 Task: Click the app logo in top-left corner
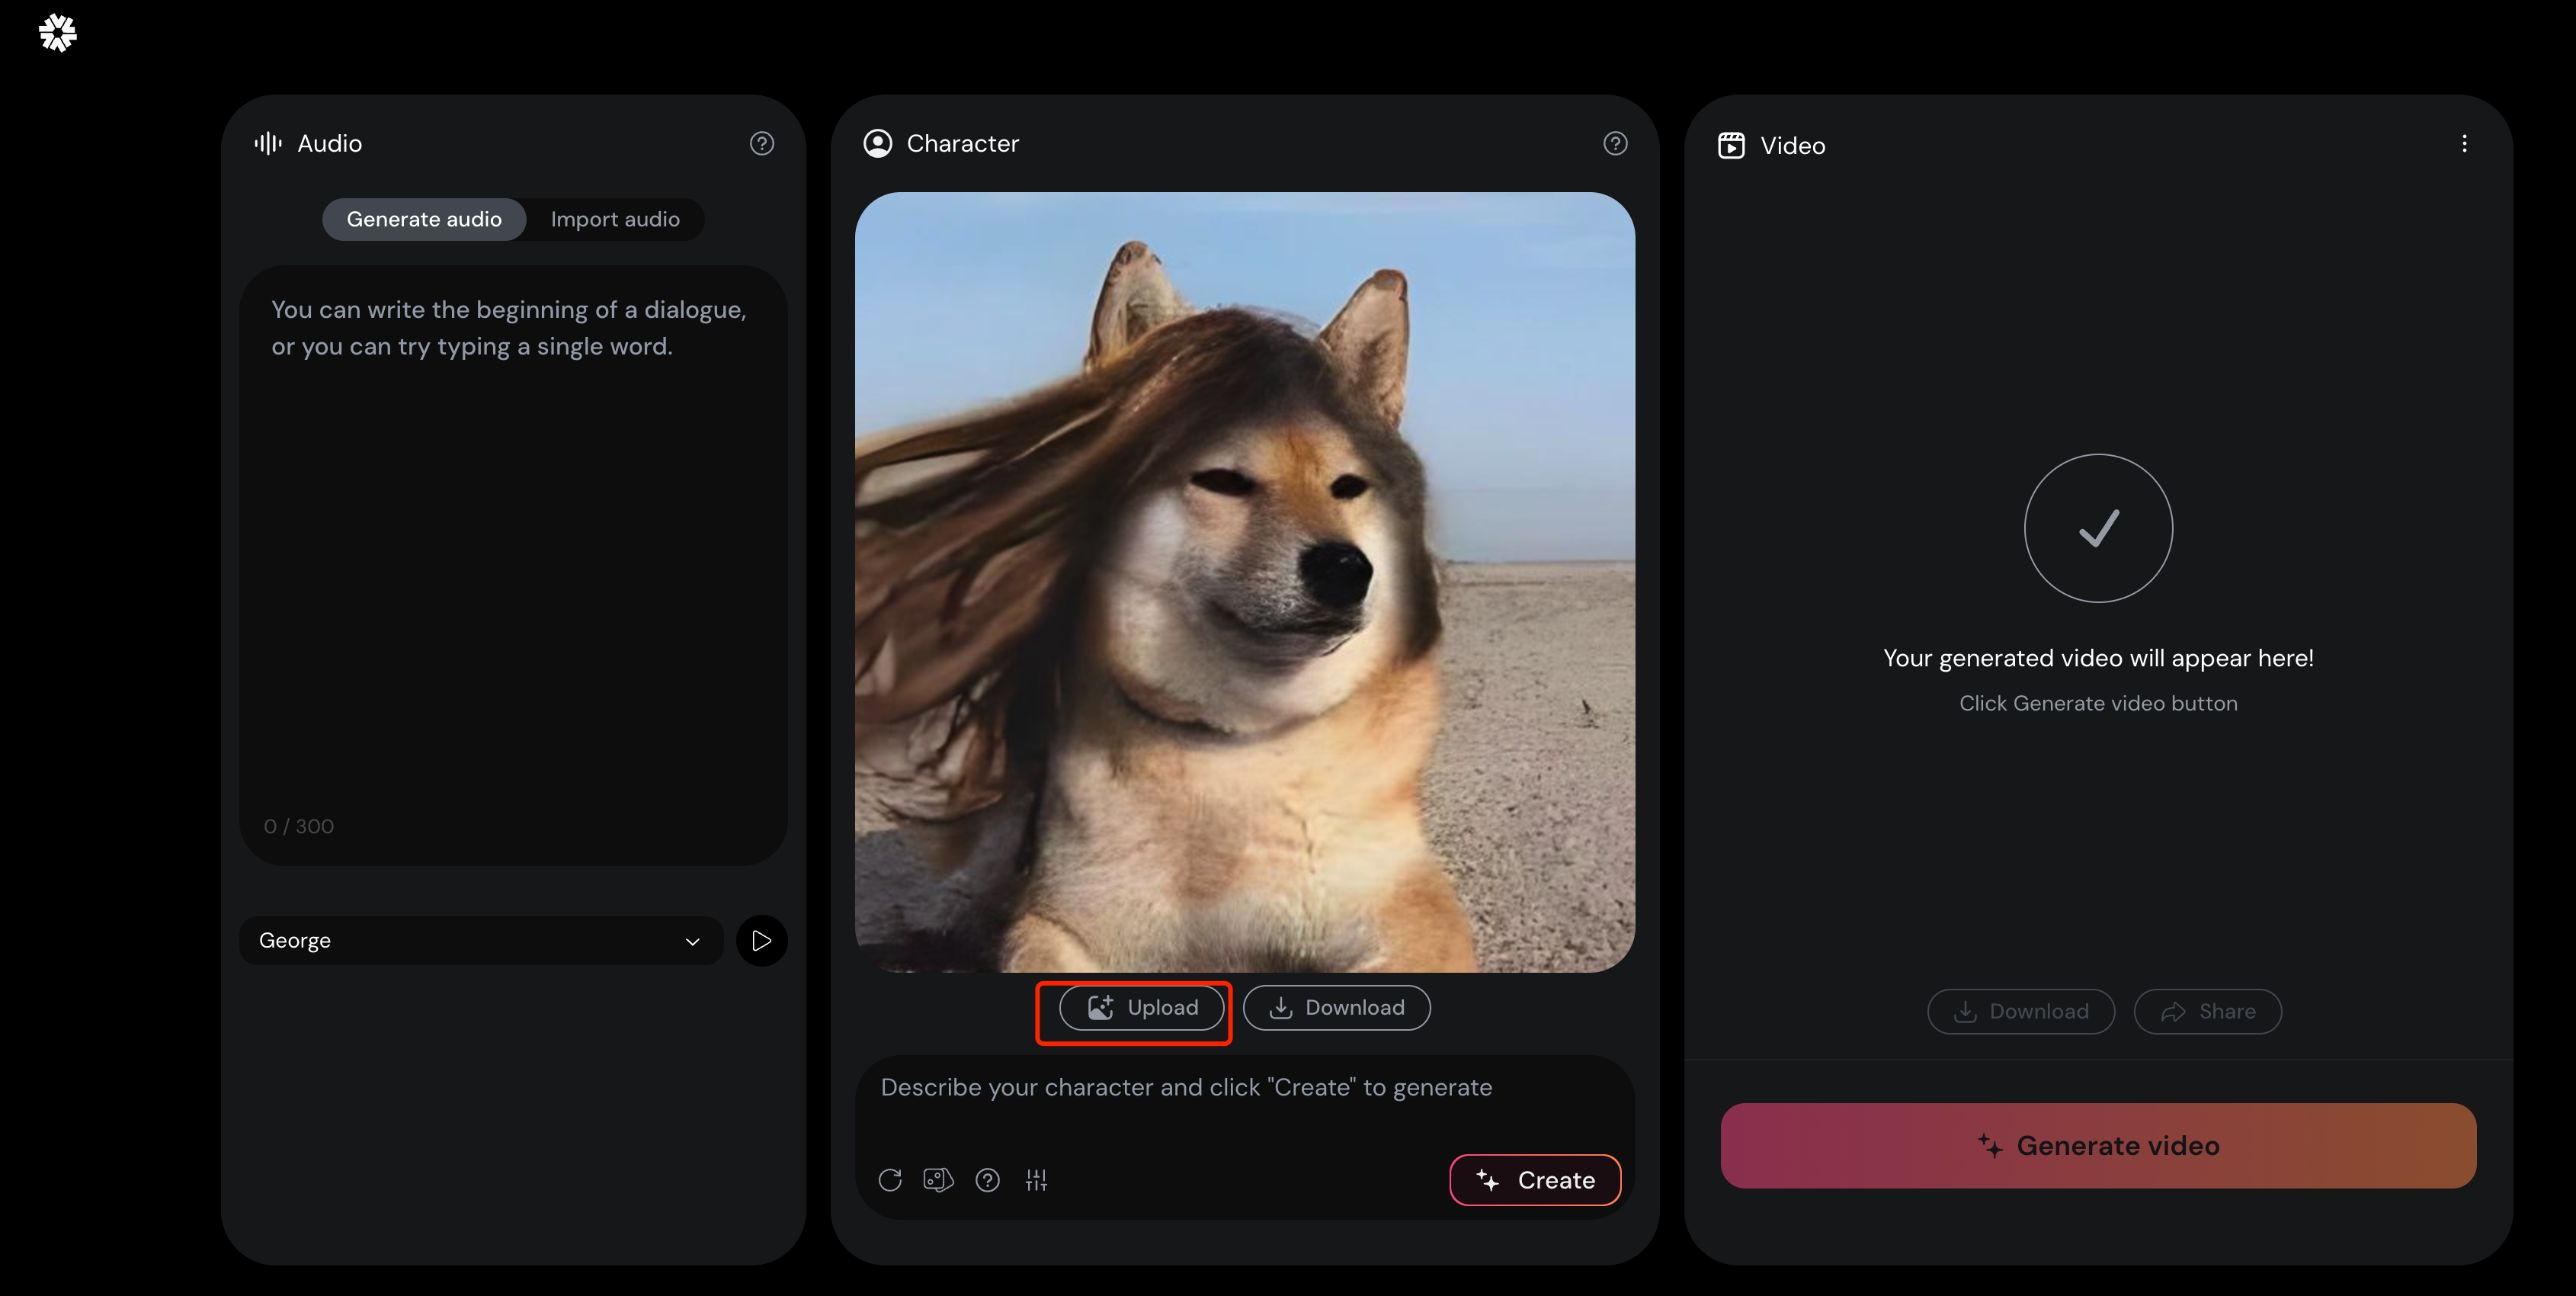(x=58, y=33)
